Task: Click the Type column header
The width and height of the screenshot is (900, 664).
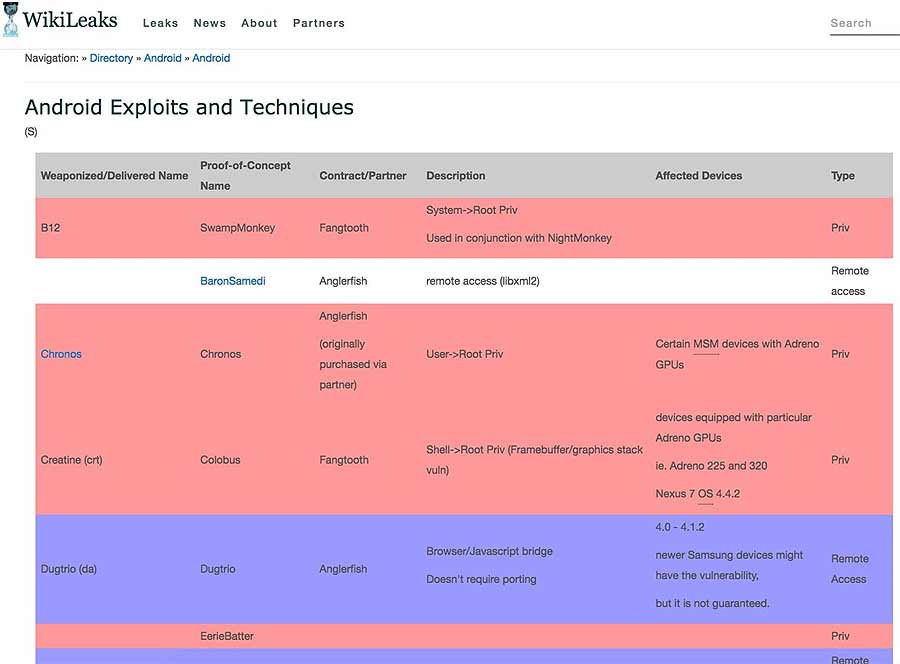Action: (843, 176)
